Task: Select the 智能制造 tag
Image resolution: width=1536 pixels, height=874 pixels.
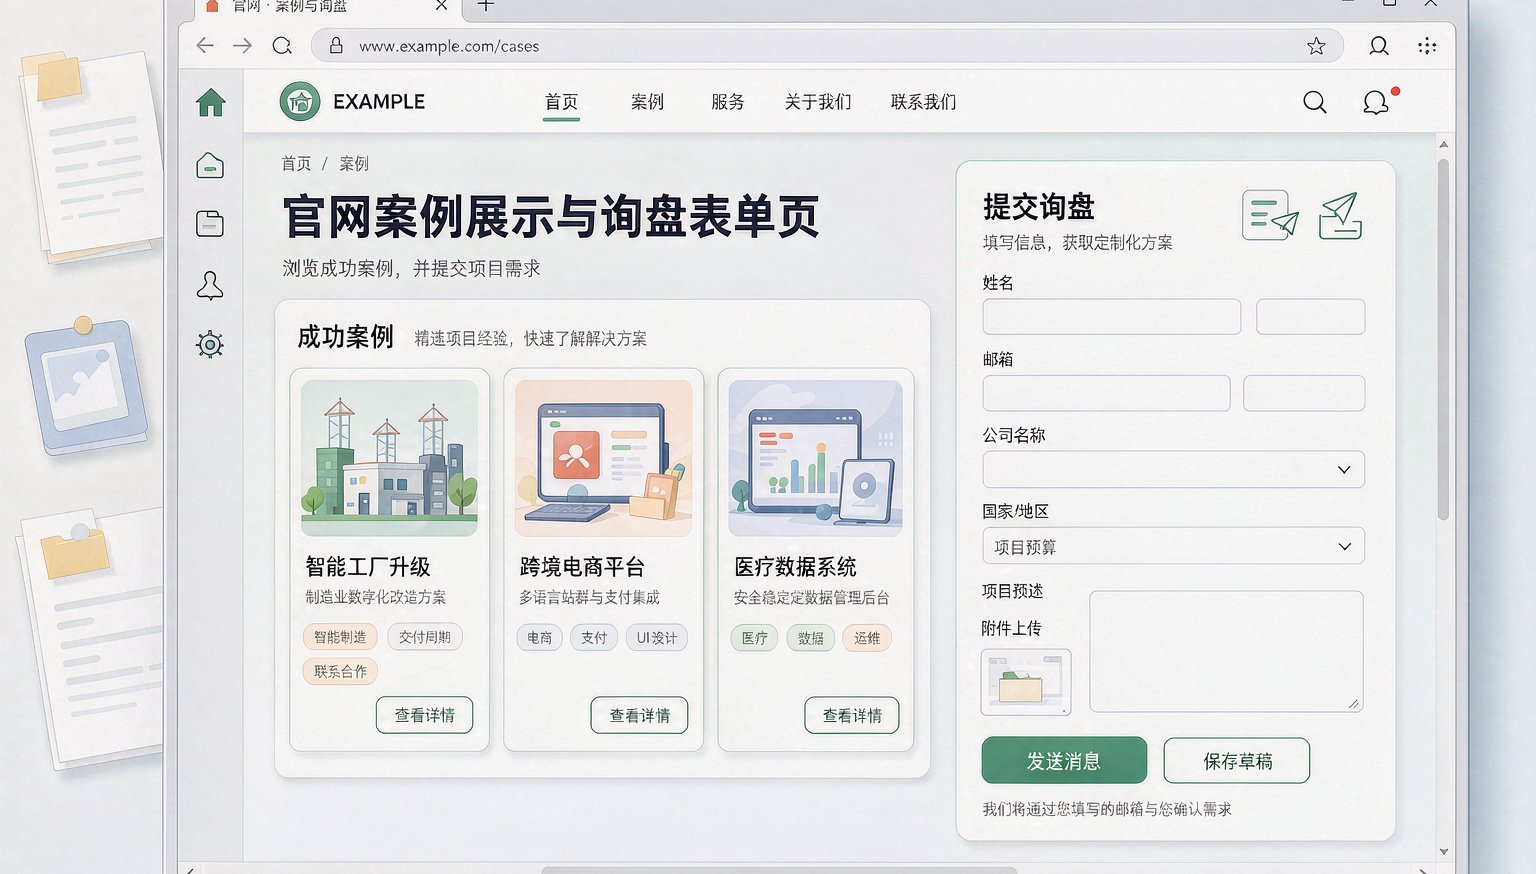Action: point(340,637)
